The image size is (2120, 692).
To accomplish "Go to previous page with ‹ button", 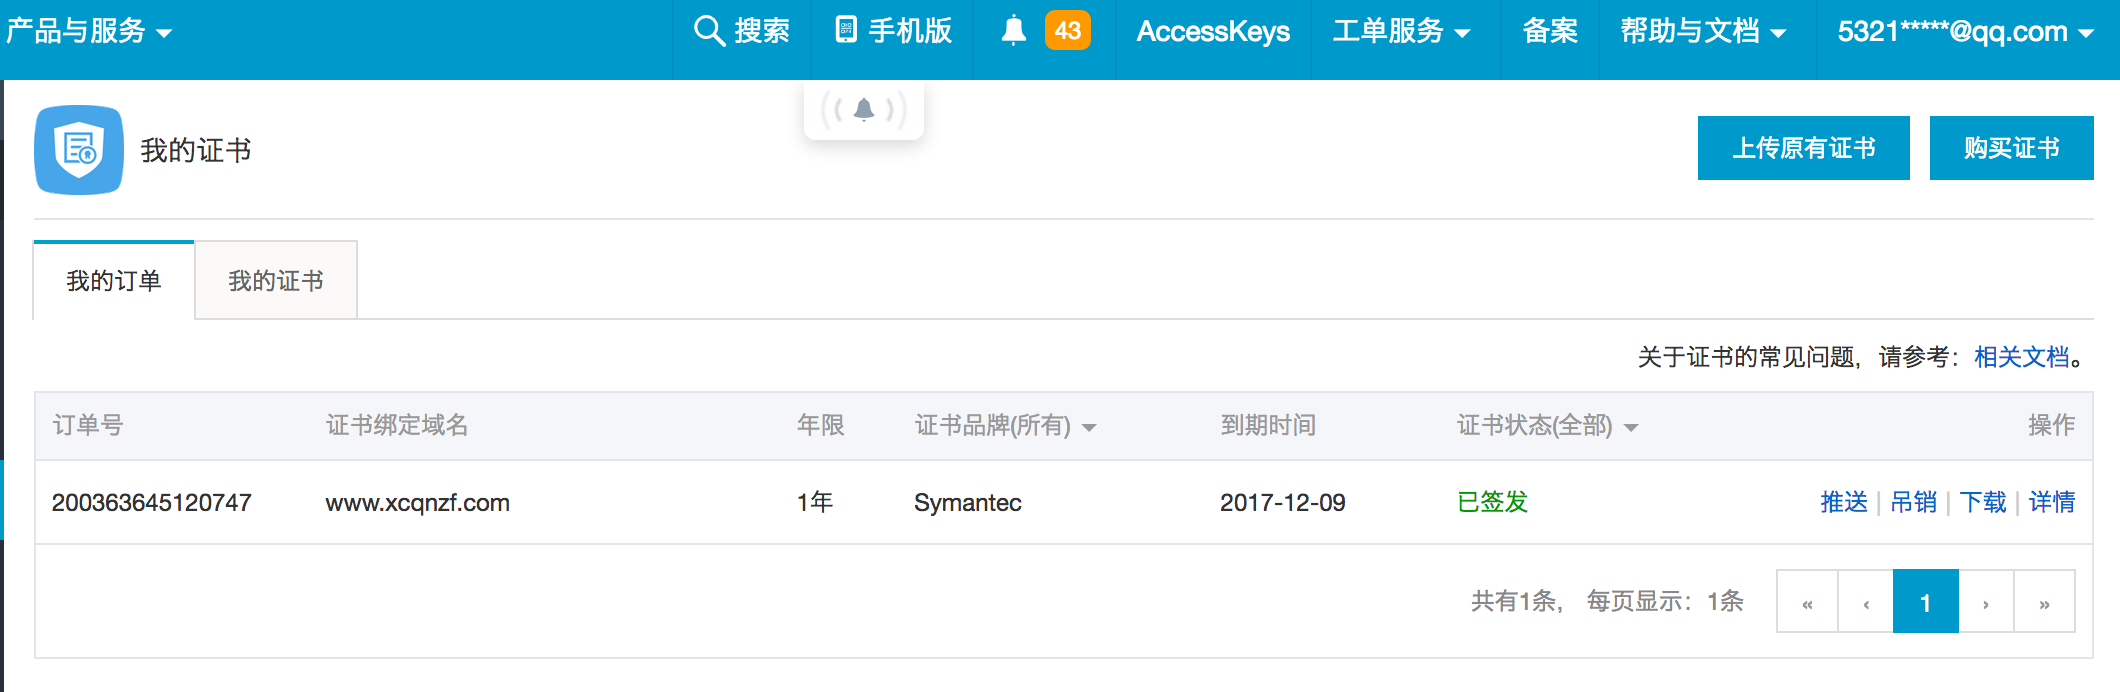I will click(1866, 602).
